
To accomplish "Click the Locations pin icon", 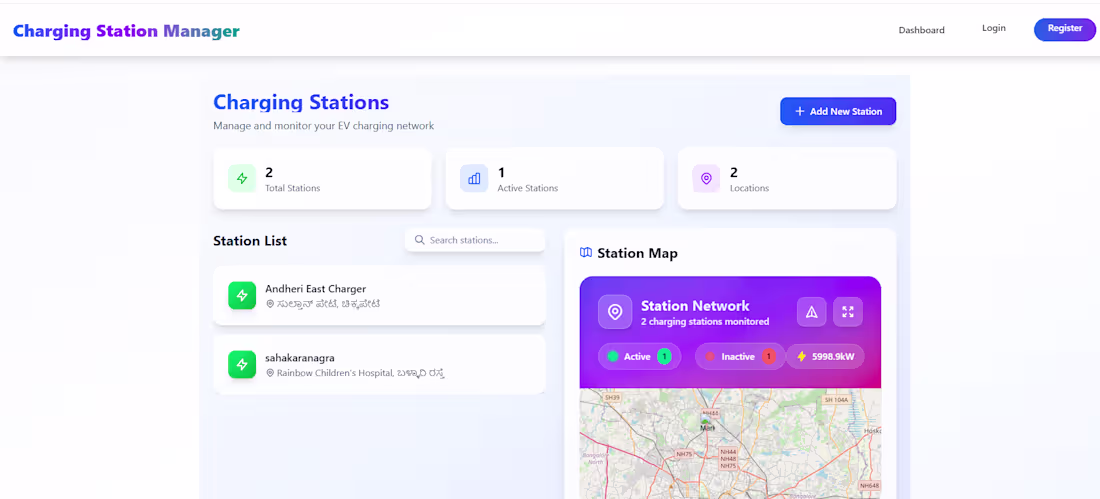I will (x=706, y=178).
